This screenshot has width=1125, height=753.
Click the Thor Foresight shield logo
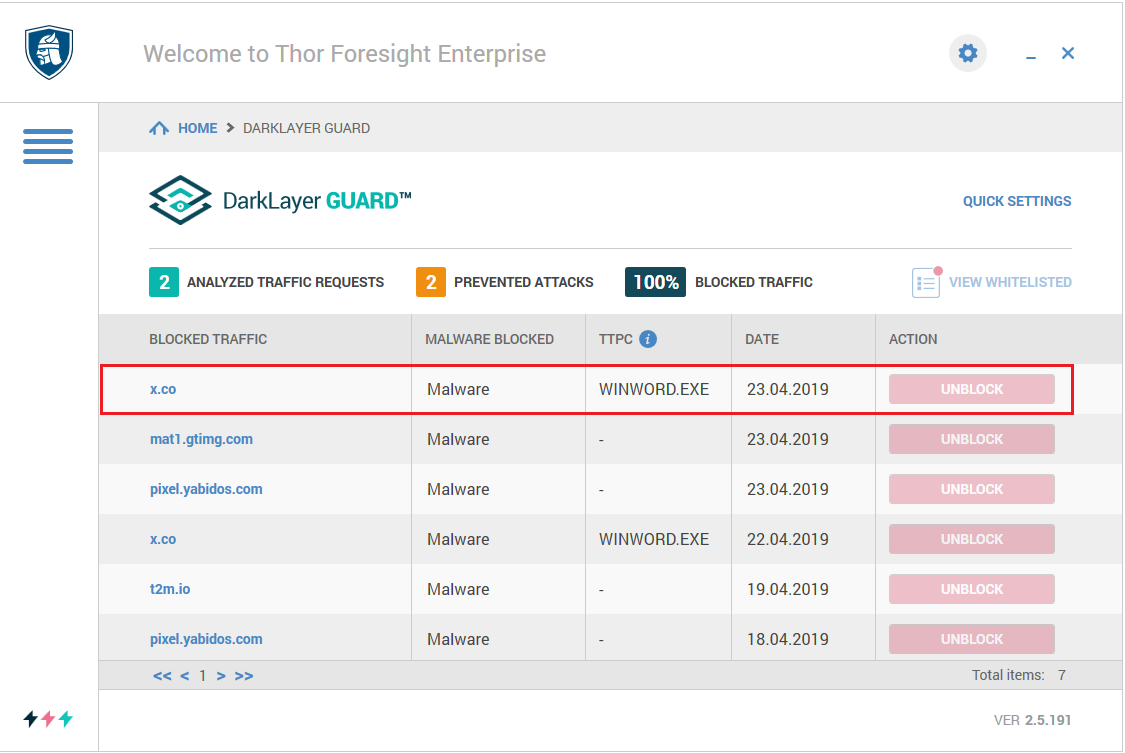49,52
